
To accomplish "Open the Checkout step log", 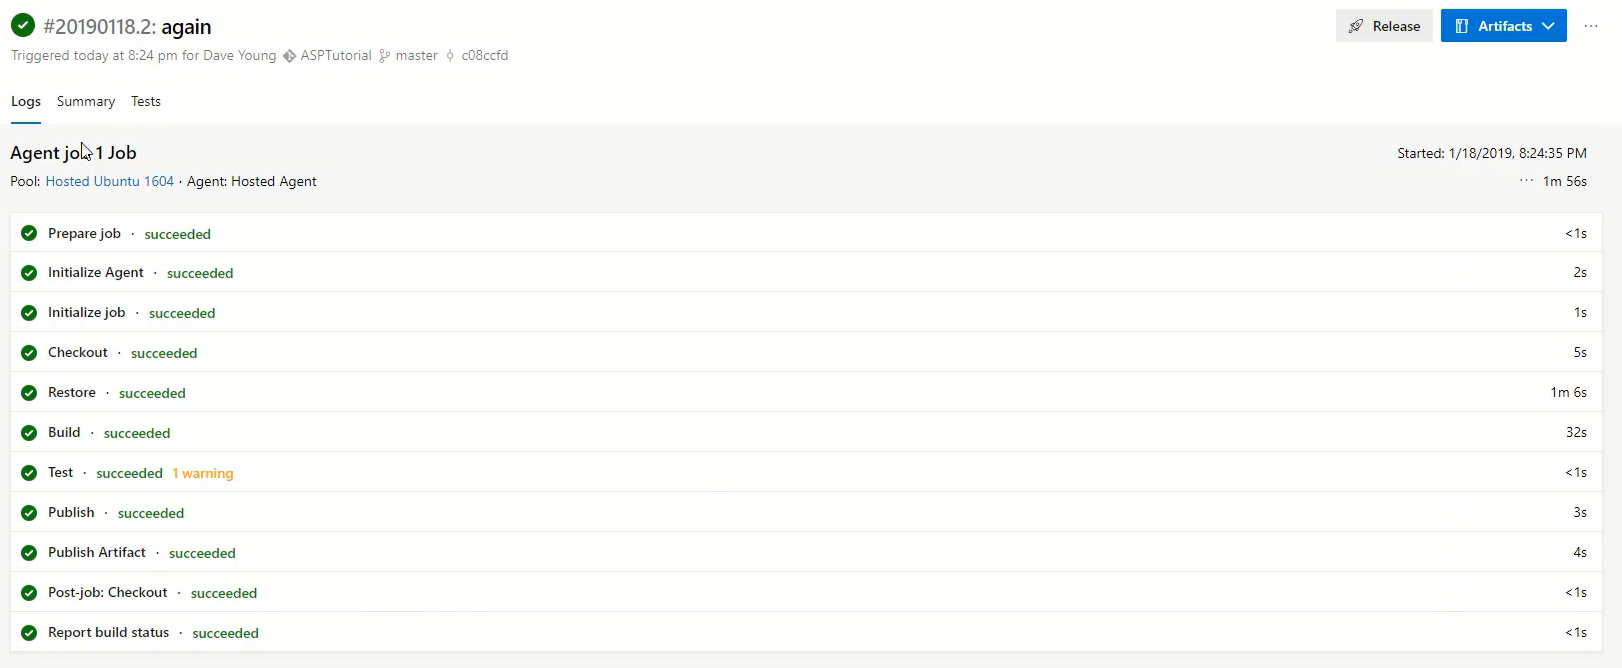I will tap(806, 352).
